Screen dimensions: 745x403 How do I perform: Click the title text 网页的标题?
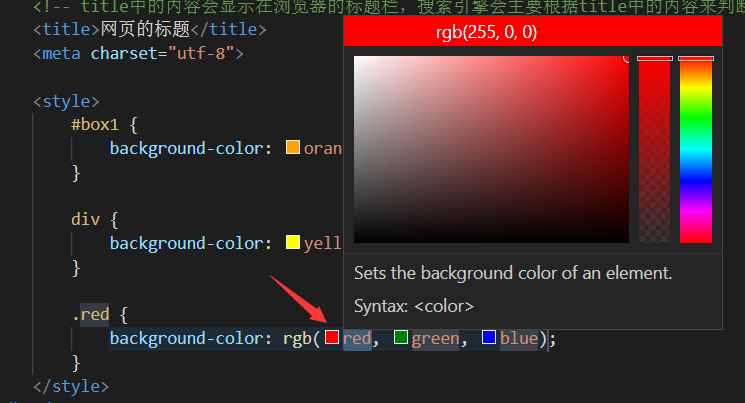click(145, 29)
